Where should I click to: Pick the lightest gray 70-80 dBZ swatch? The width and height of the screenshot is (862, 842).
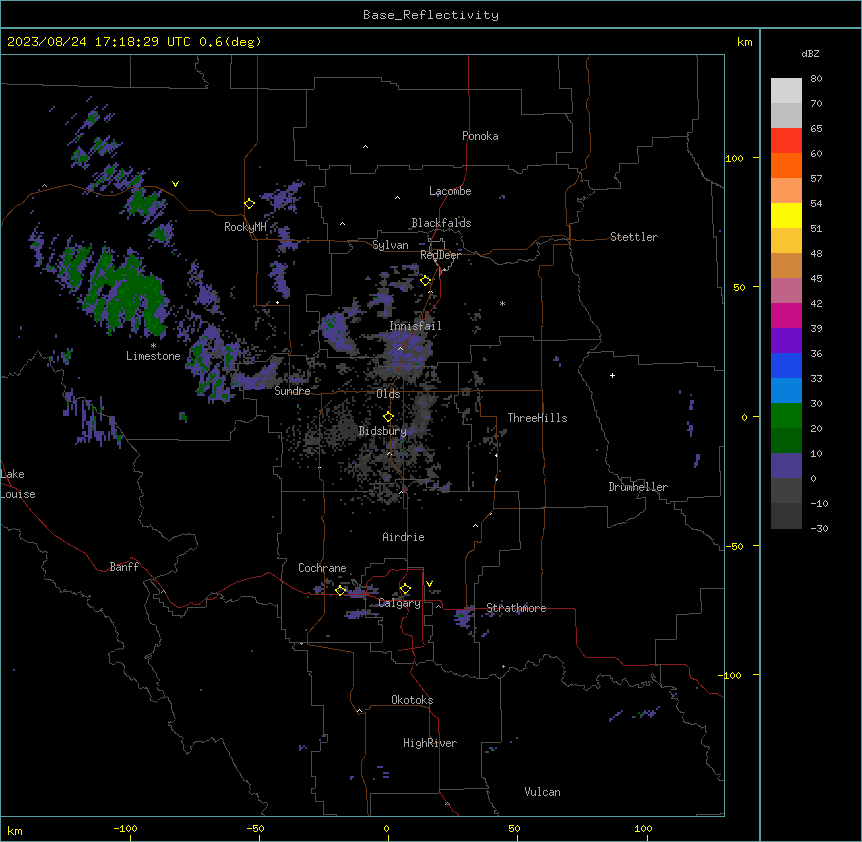click(x=786, y=91)
